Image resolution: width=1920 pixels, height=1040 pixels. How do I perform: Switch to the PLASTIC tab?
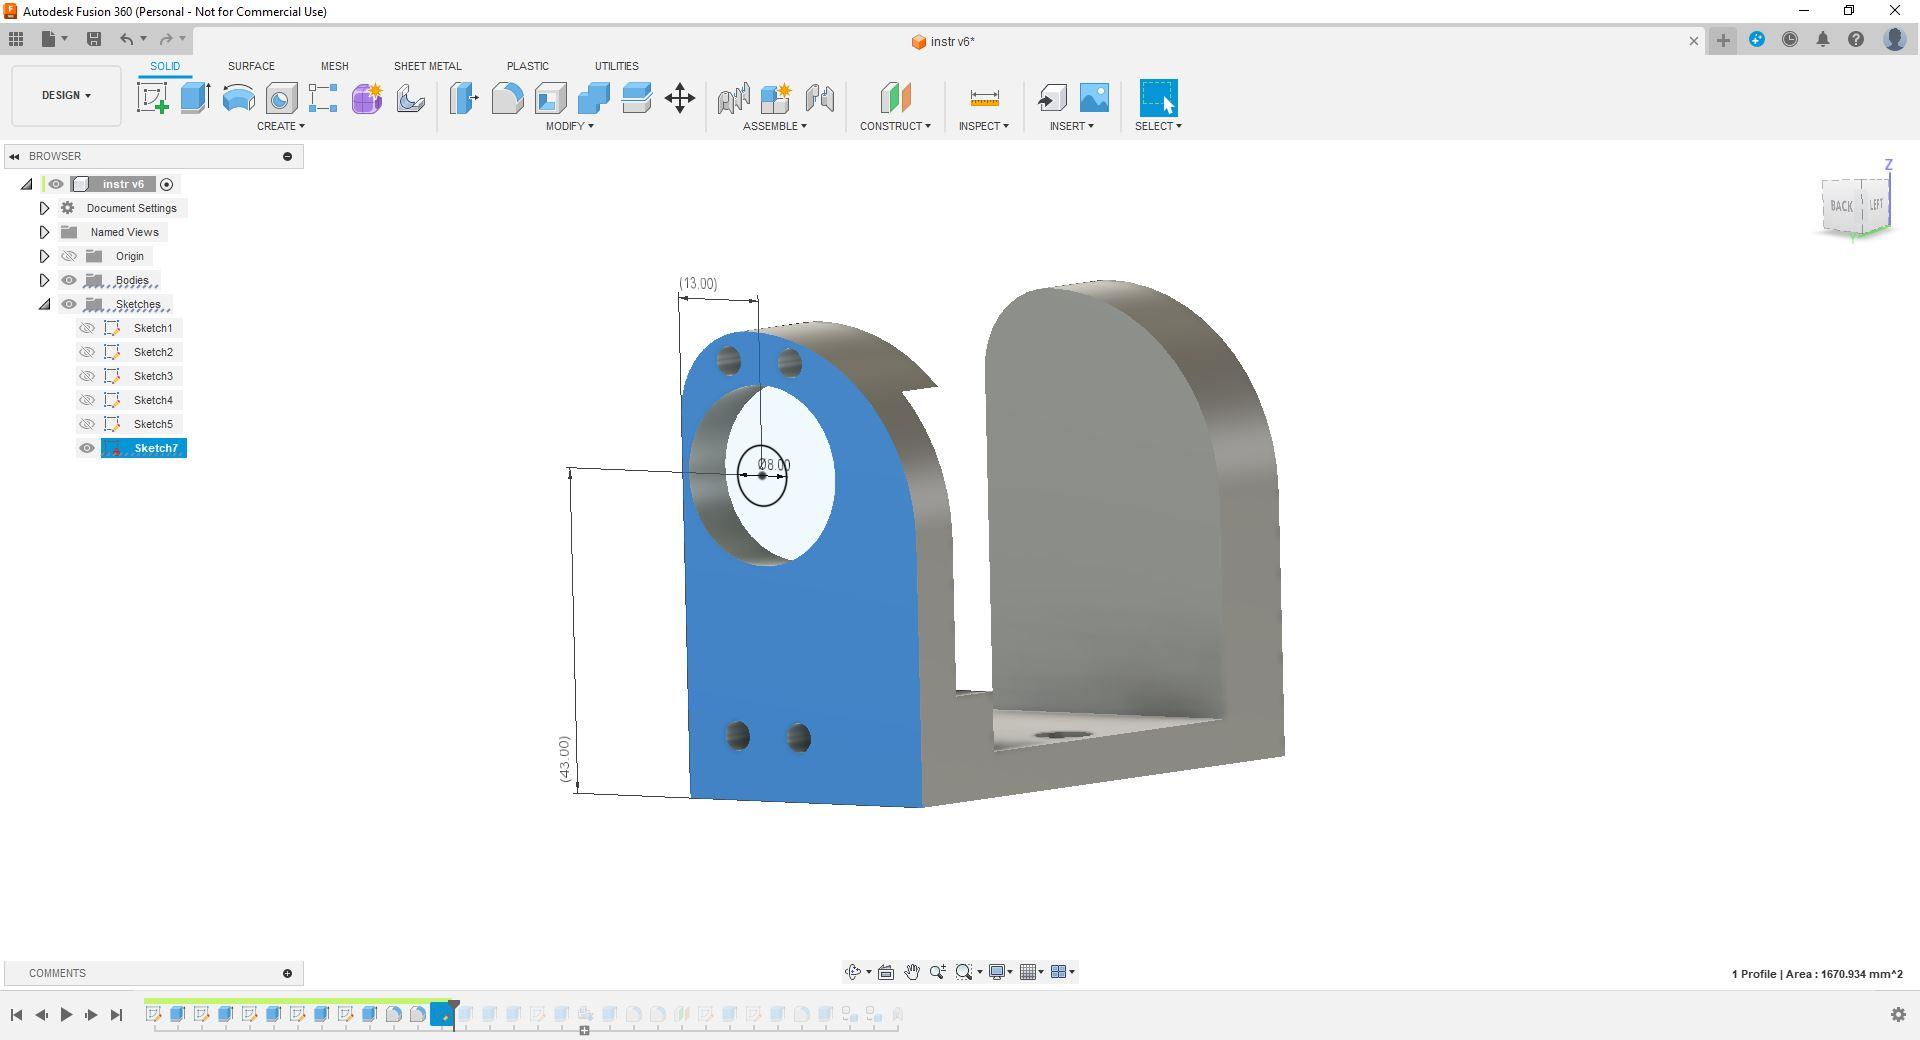tap(527, 66)
